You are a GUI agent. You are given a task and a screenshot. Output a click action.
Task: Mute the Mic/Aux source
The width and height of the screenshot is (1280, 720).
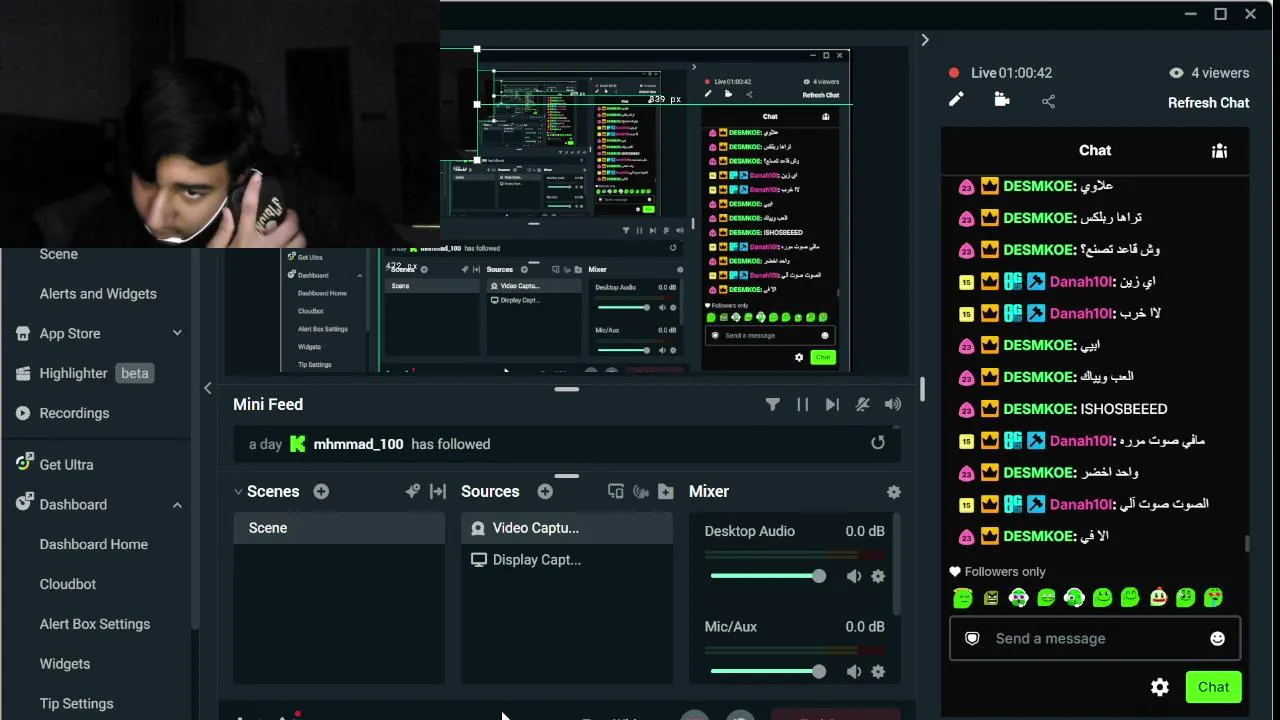coord(854,672)
